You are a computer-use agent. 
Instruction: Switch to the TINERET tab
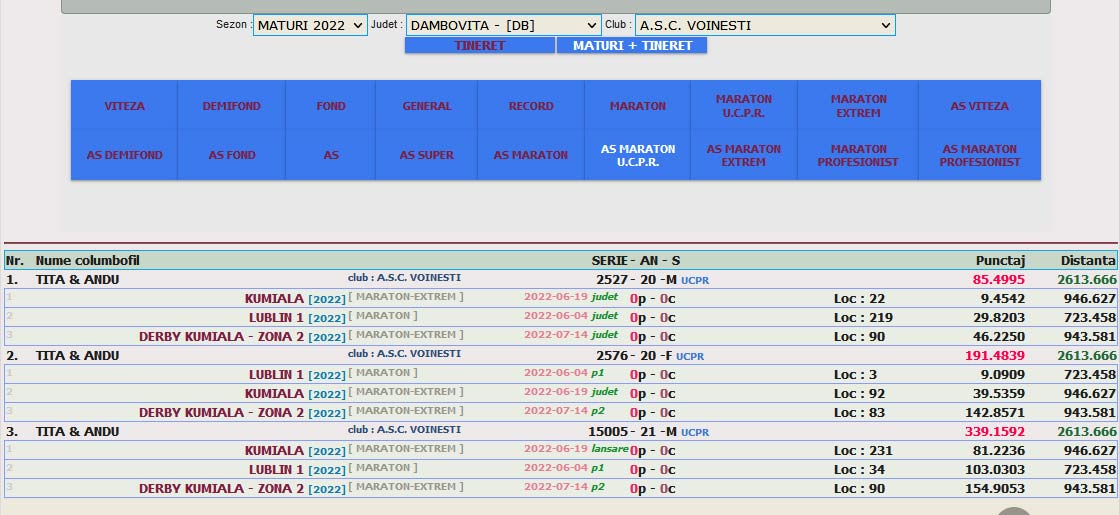pos(480,45)
